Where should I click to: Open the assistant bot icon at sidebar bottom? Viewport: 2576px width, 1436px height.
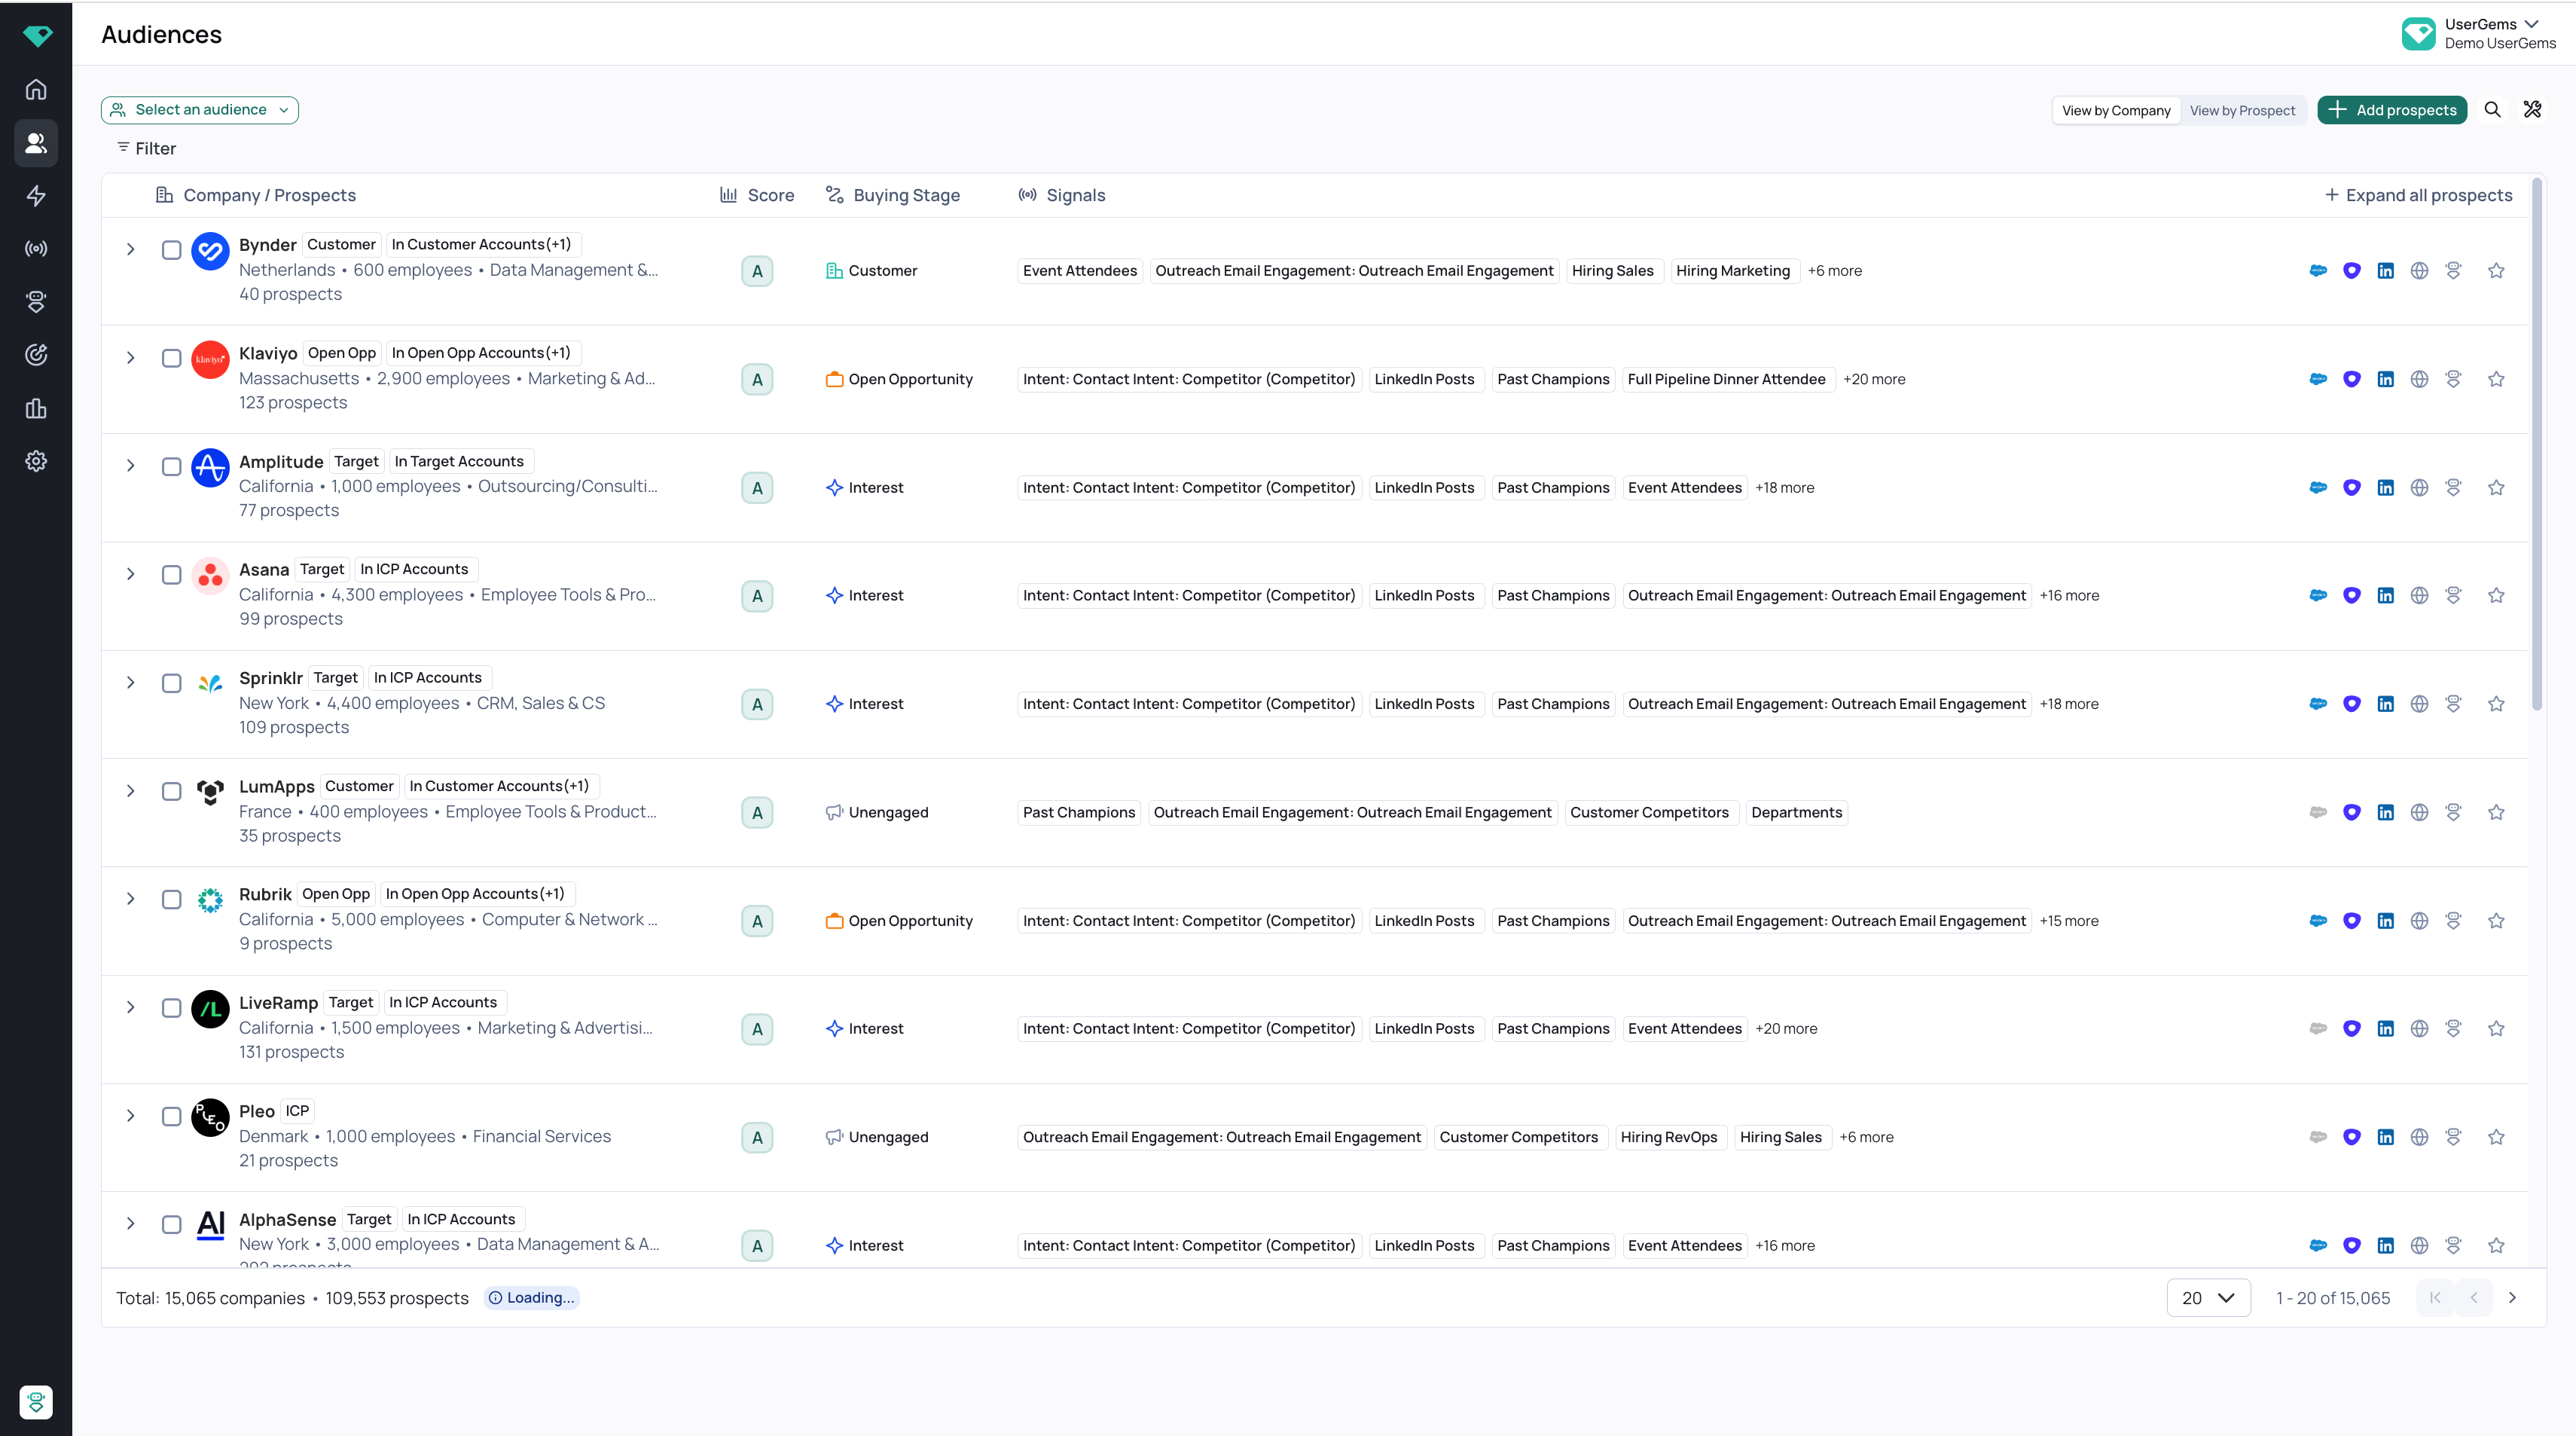(36, 1402)
